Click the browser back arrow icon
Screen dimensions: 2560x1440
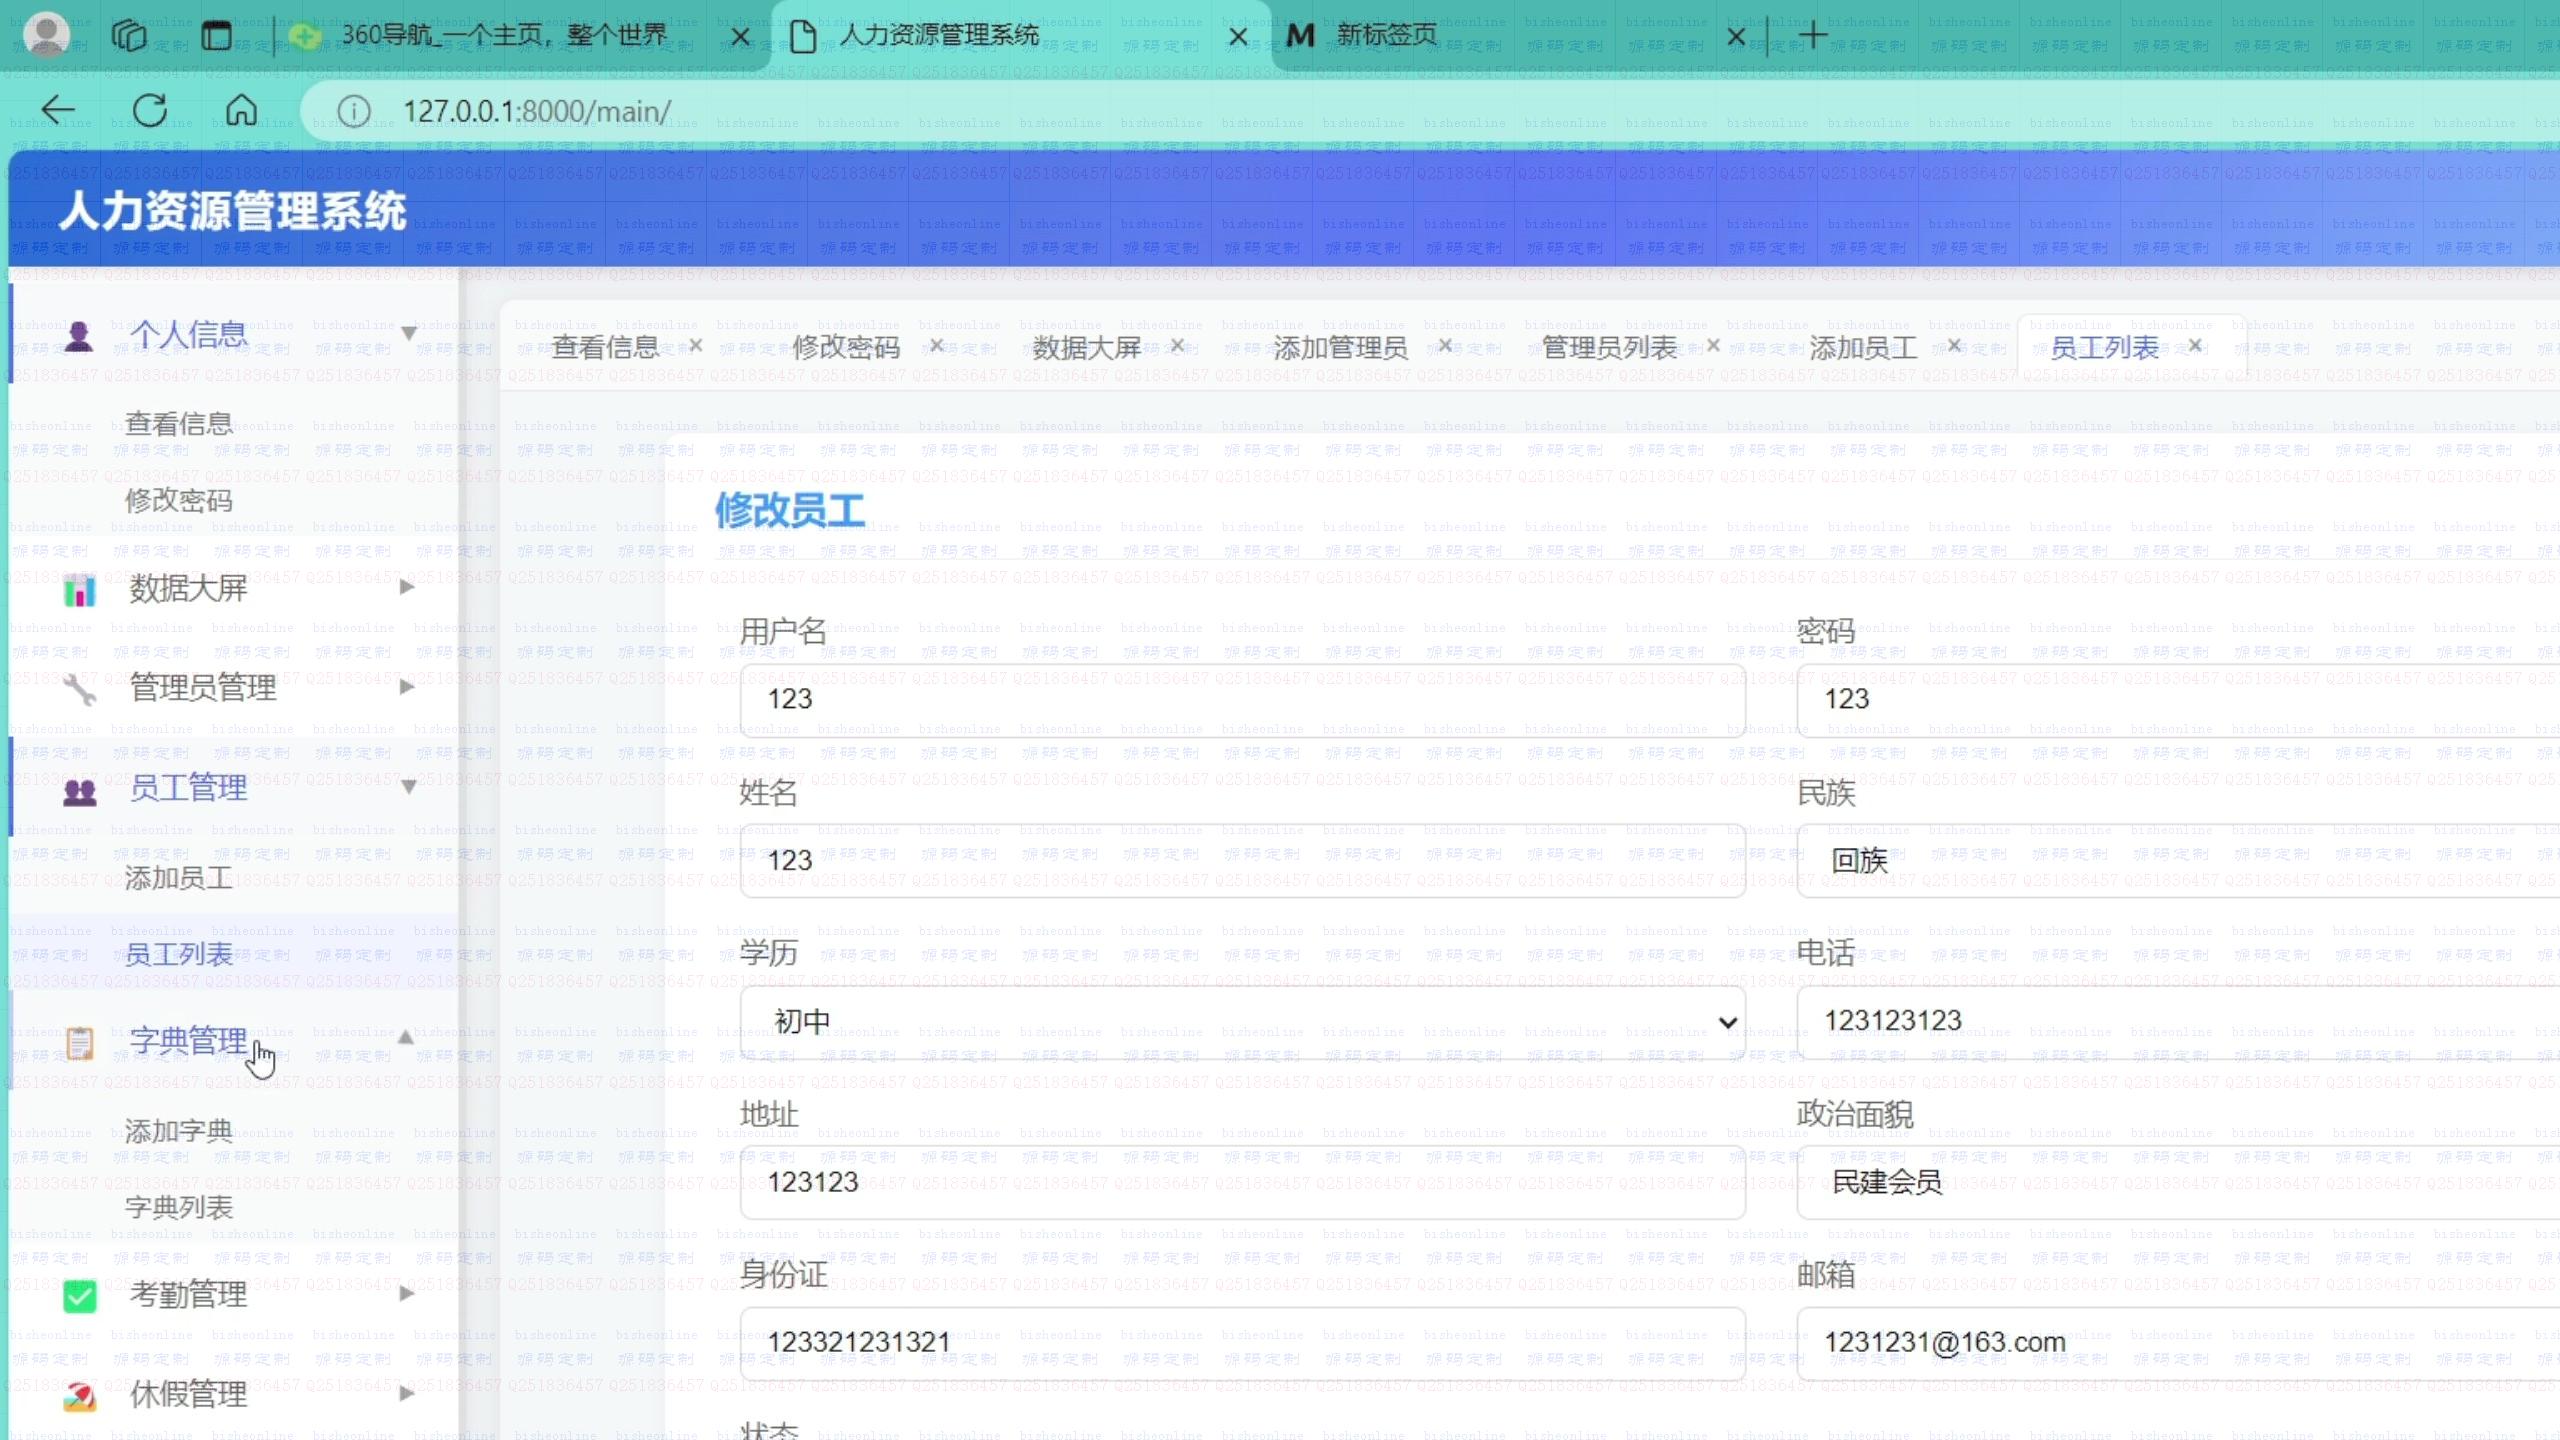click(58, 110)
